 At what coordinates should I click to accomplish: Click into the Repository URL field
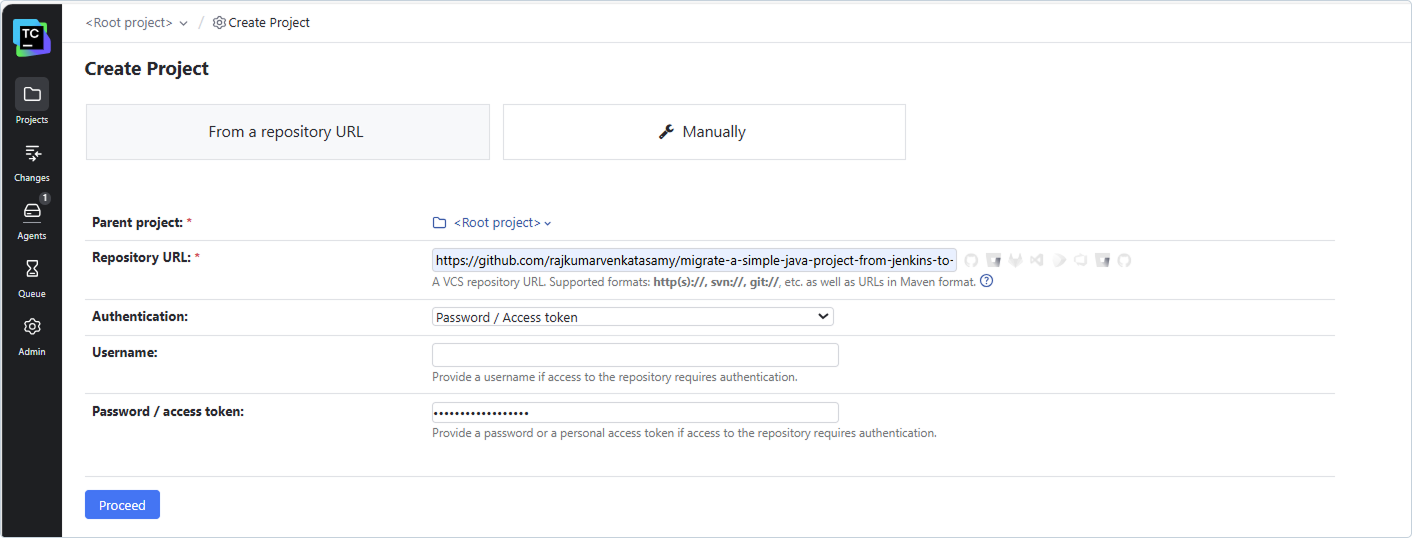[694, 261]
